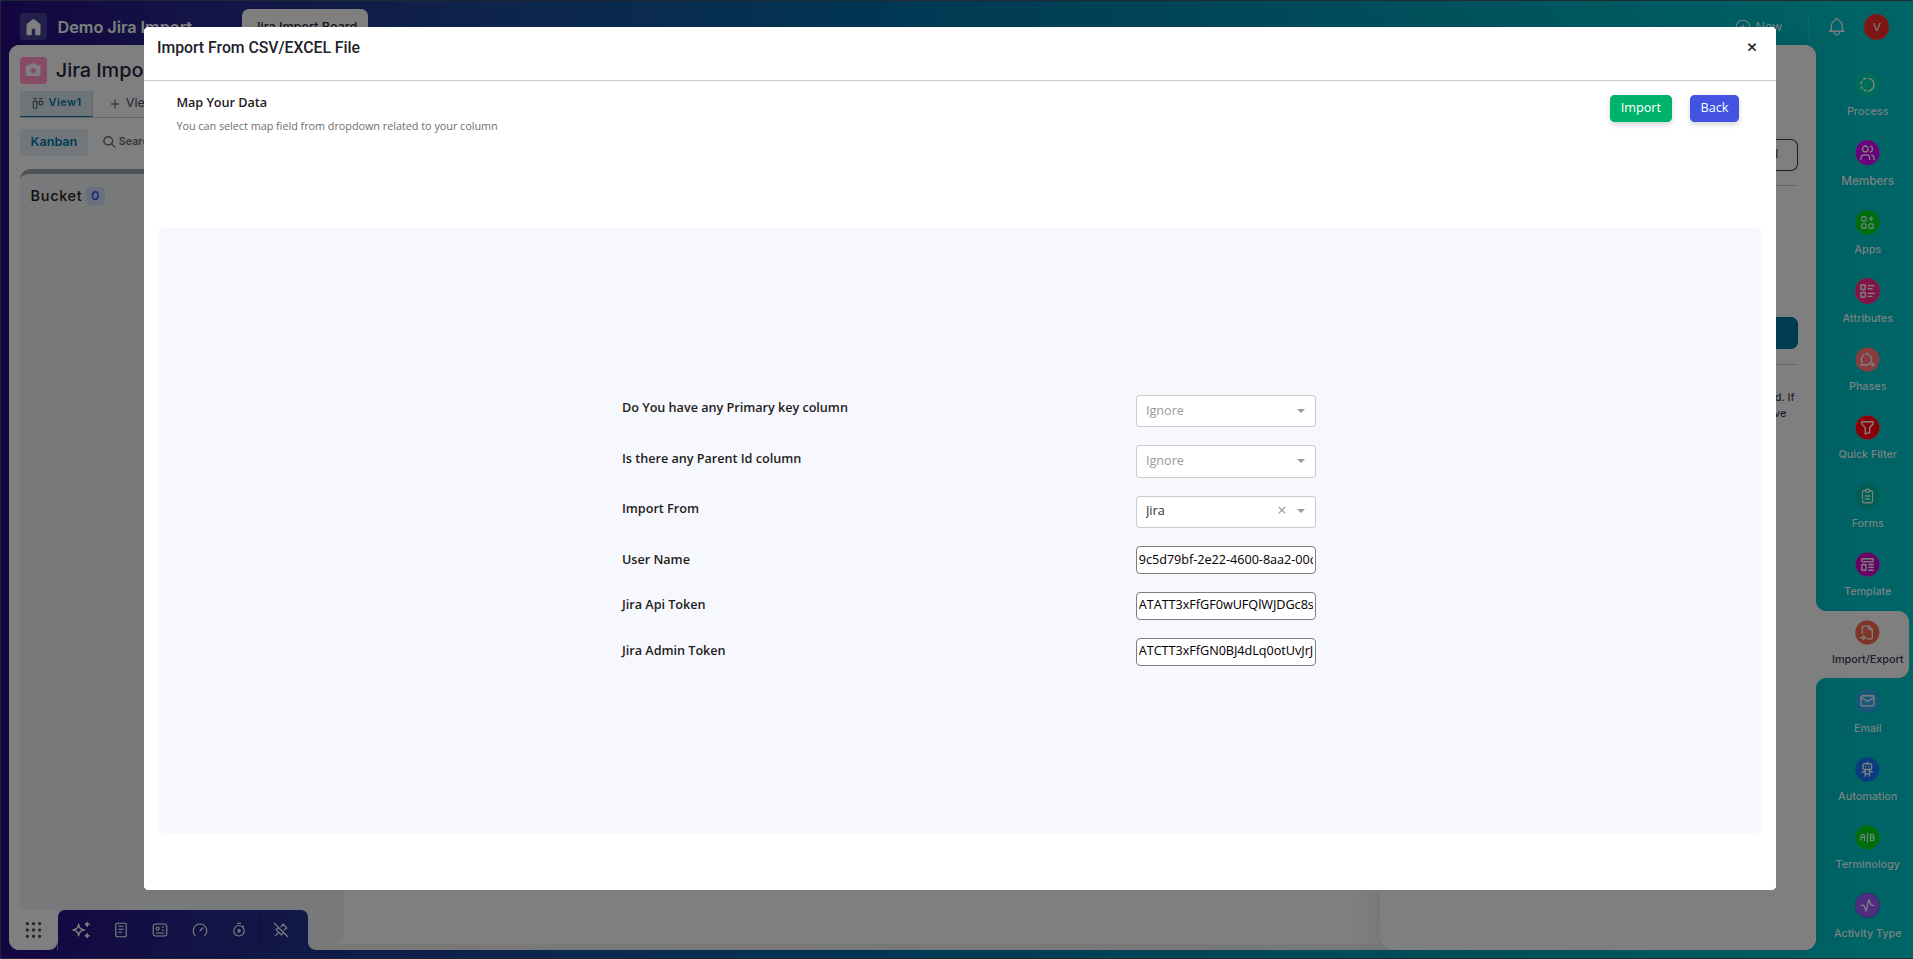Open the Apps sidebar icon

[1867, 222]
